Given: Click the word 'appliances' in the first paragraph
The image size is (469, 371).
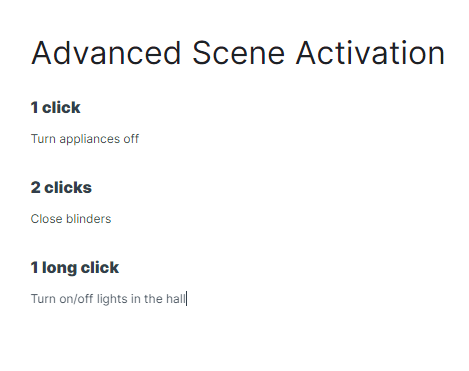Looking at the screenshot, I should click(90, 140).
